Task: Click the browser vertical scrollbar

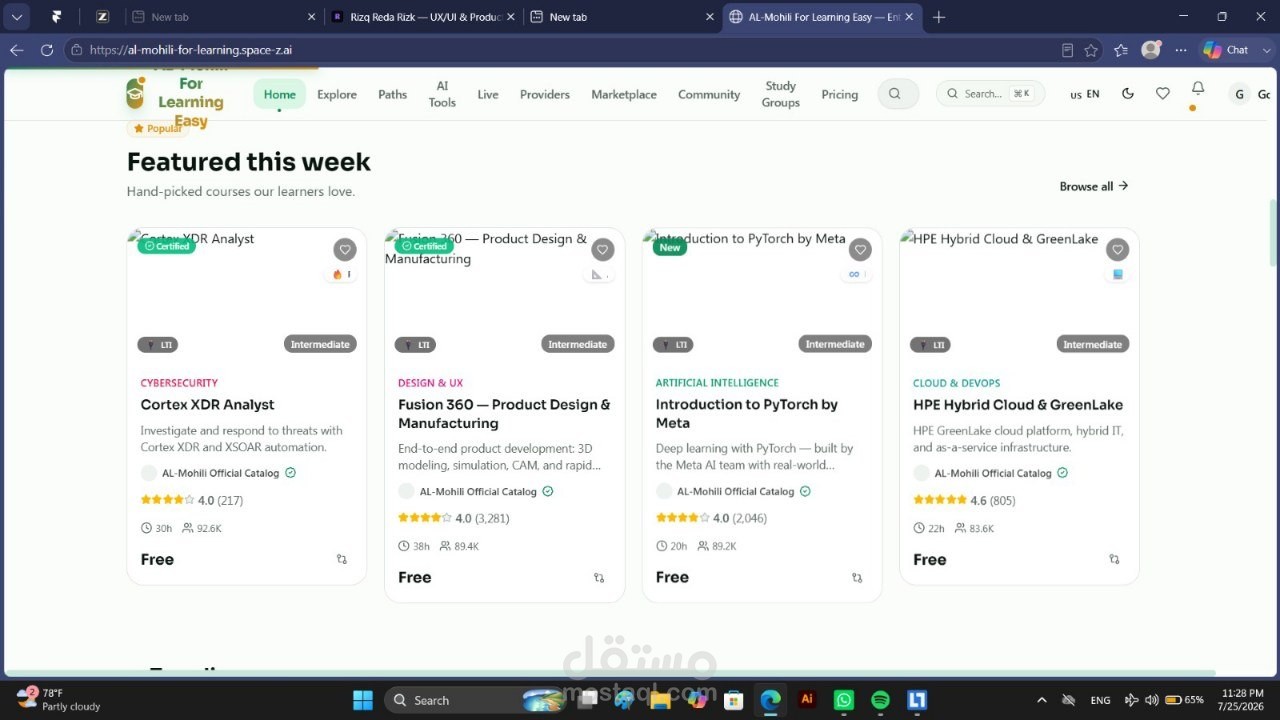Action: point(1273,232)
